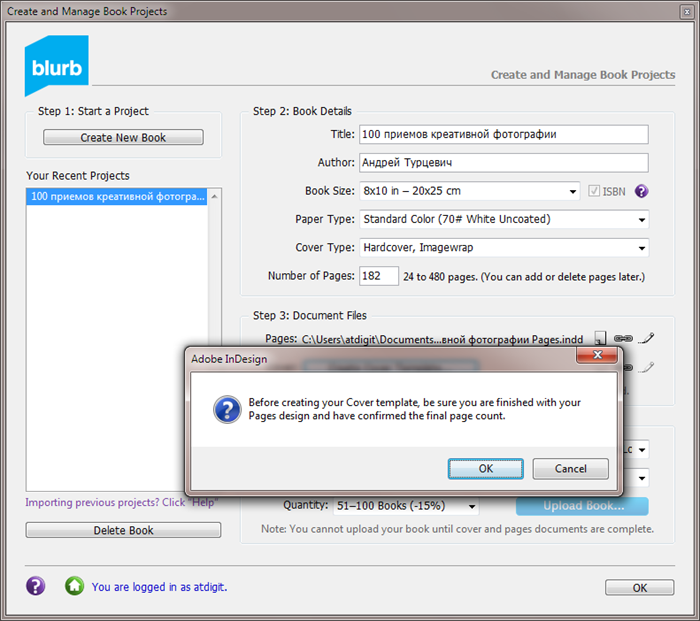Viewport: 700px width, 621px height.
Task: Click the 'You are logged in as atdigit' link
Action: (x=159, y=587)
